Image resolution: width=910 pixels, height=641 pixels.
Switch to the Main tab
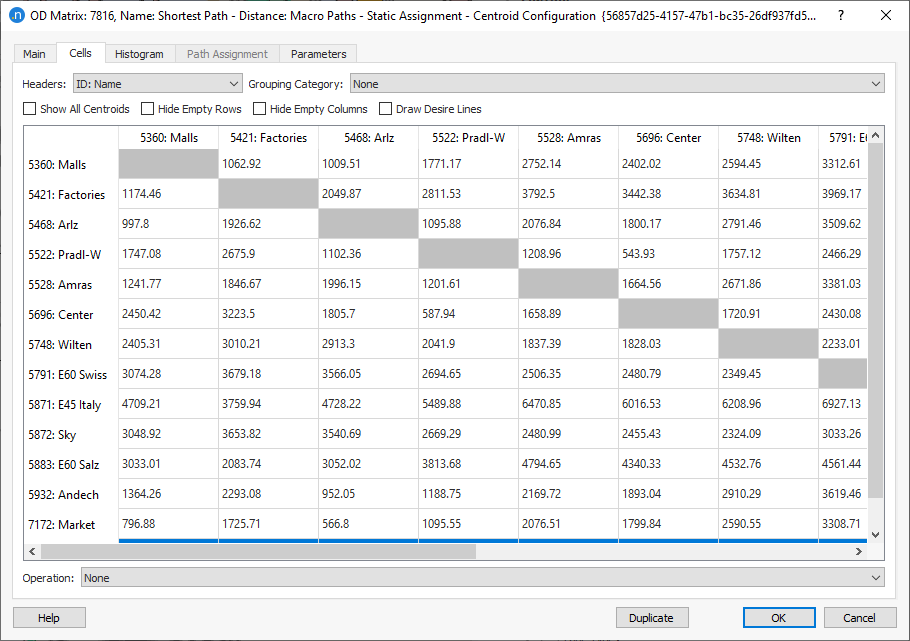[x=34, y=54]
